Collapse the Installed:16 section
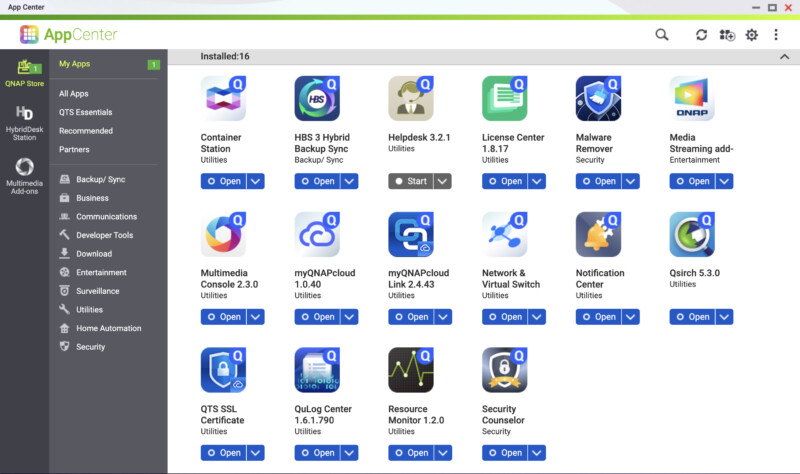Screen dimensions: 800x474 [785, 57]
